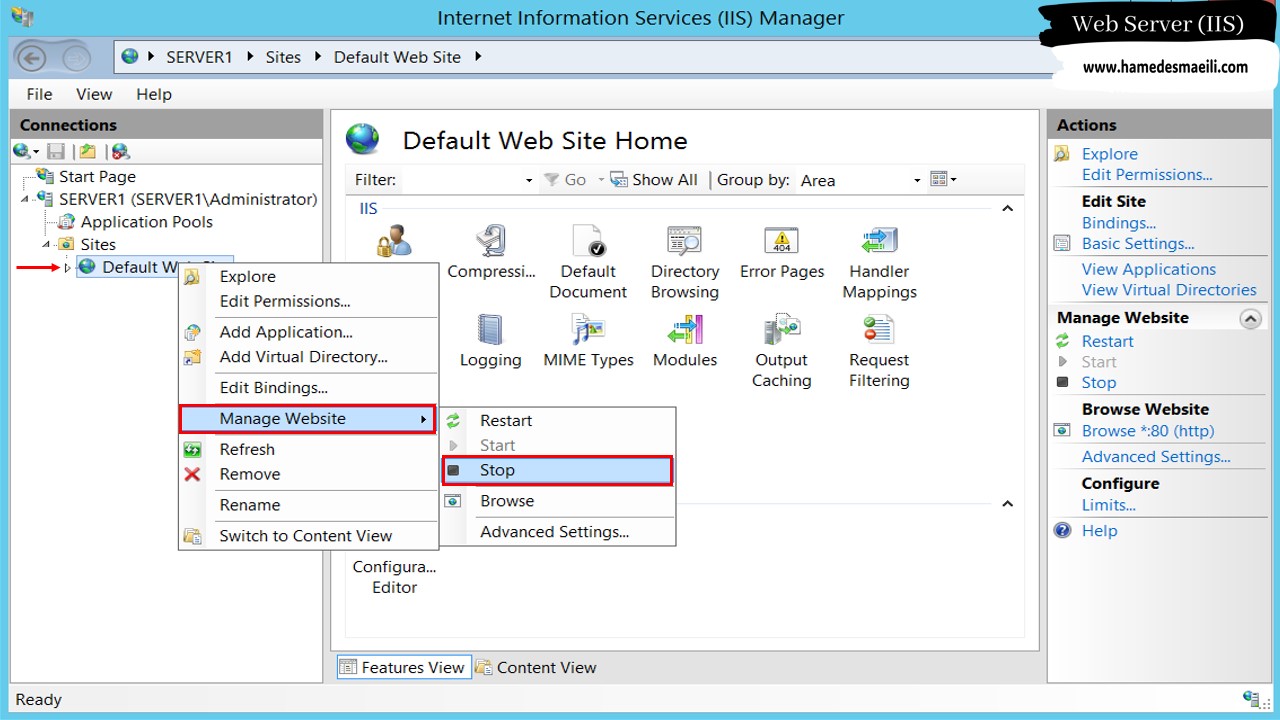Open the Filter dropdown arrow

pyautogui.click(x=529, y=181)
